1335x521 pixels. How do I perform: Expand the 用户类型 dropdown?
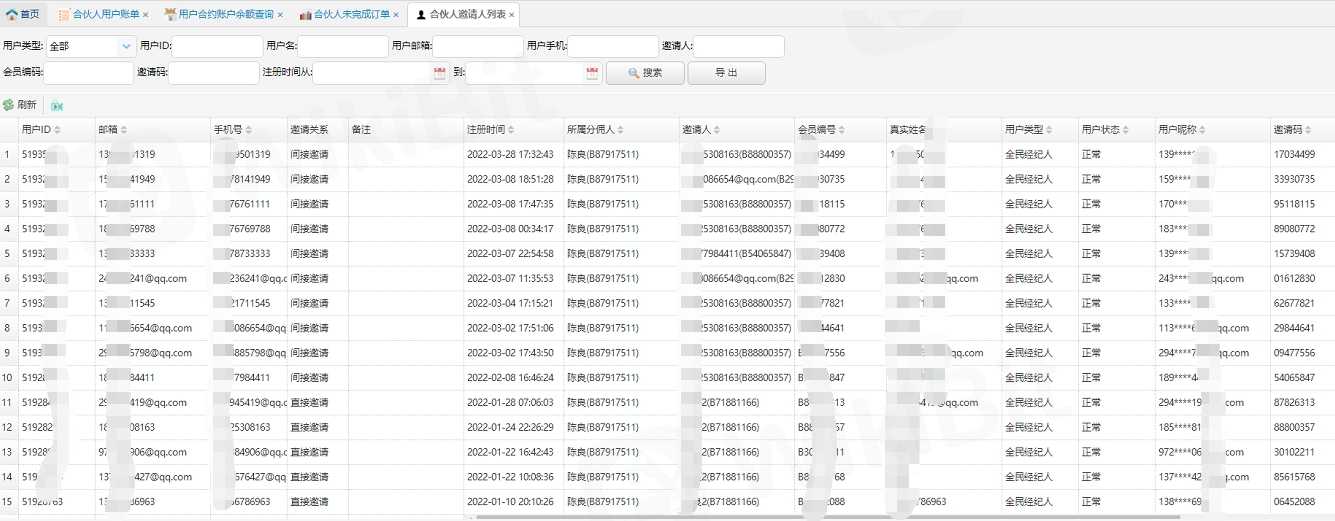[x=126, y=46]
